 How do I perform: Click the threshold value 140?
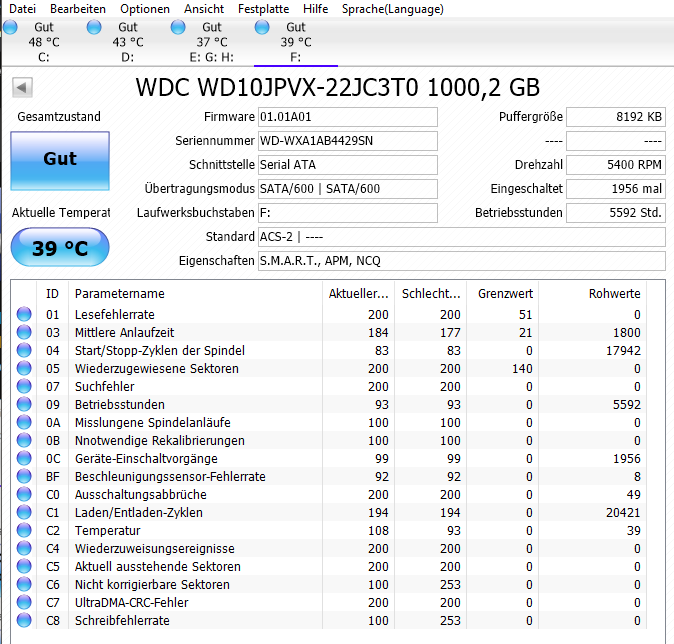522,369
